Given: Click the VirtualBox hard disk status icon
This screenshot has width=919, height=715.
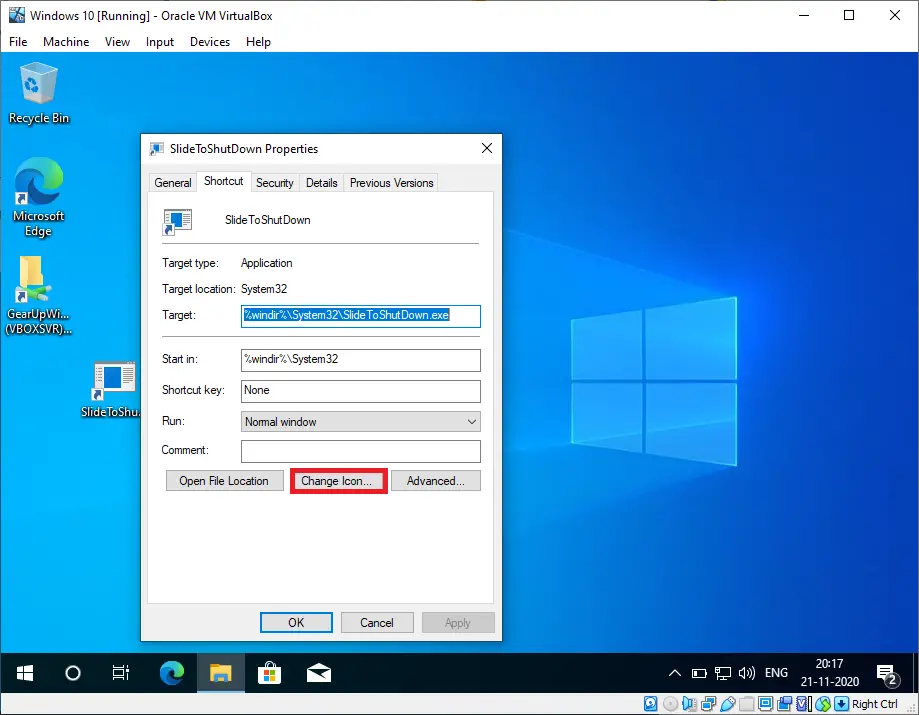Looking at the screenshot, I should point(651,703).
